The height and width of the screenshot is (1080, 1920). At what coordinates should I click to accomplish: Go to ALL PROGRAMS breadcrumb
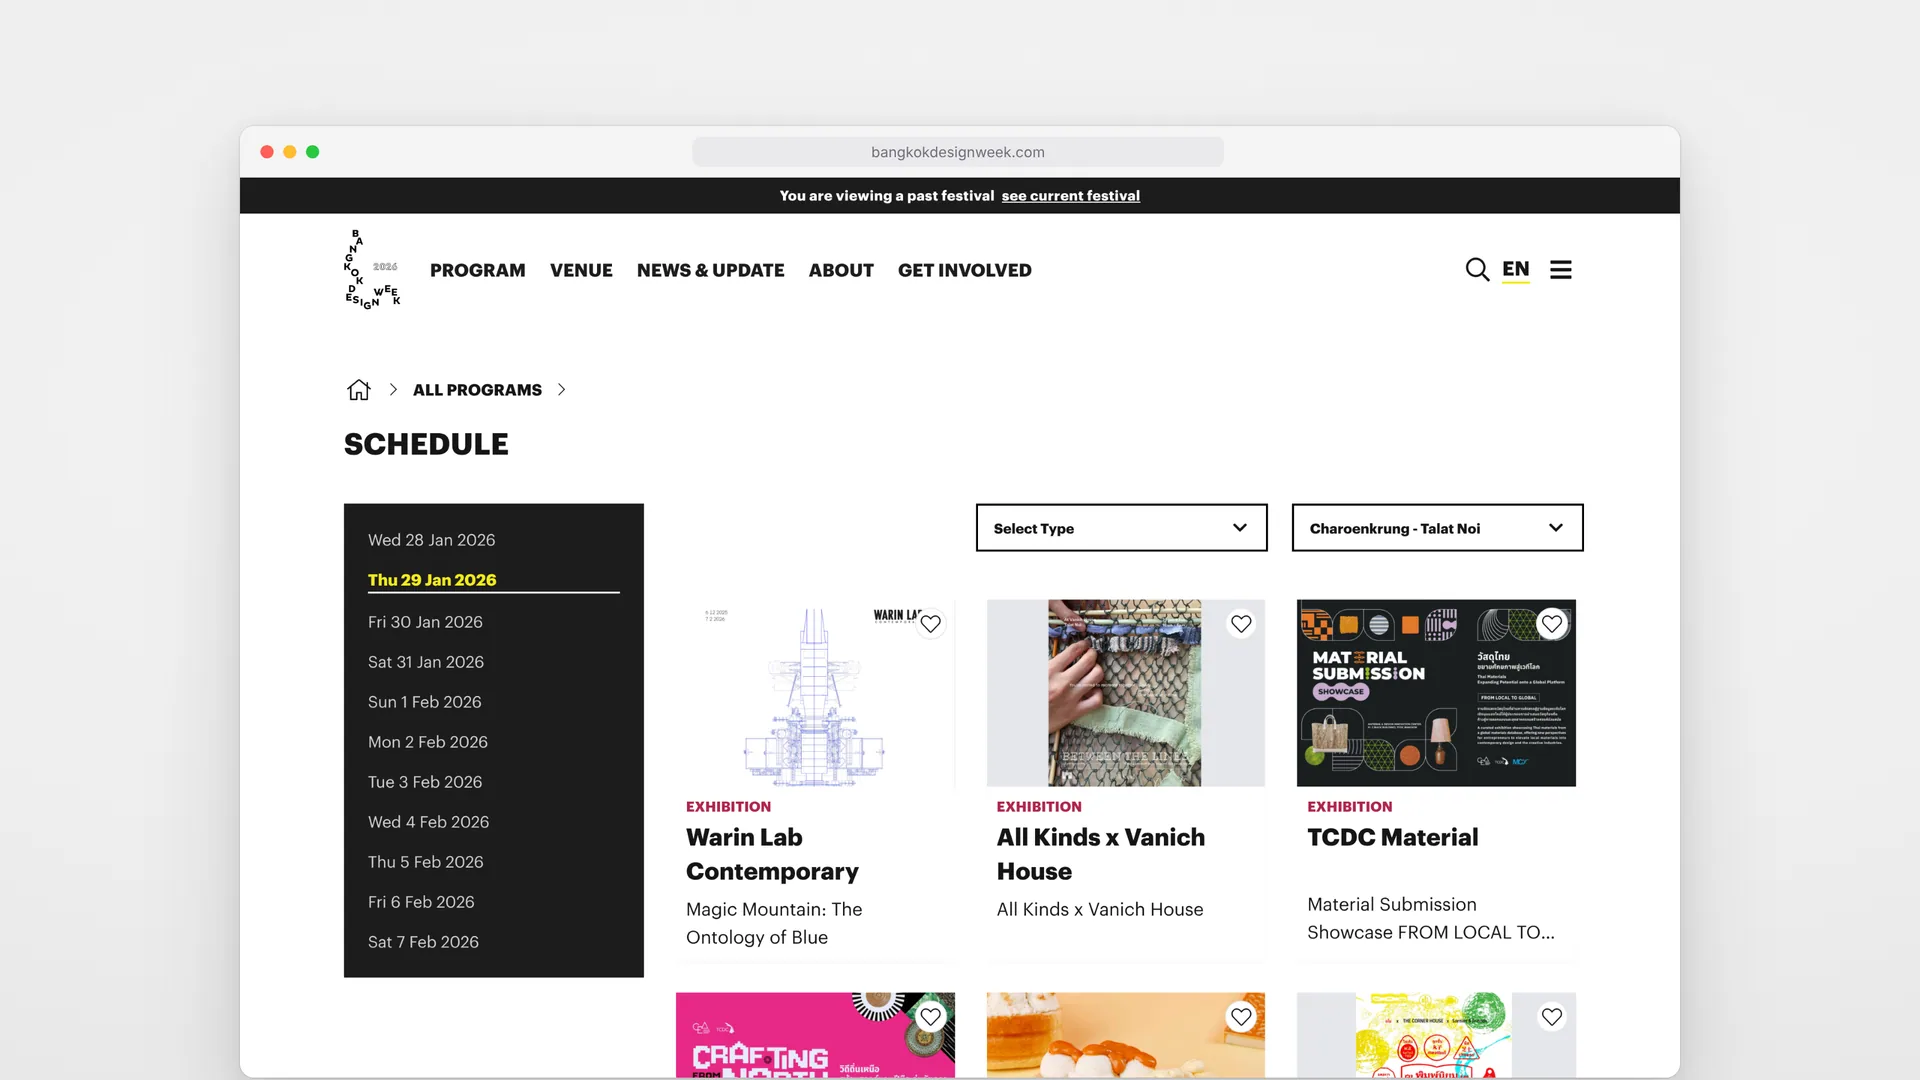pos(477,390)
